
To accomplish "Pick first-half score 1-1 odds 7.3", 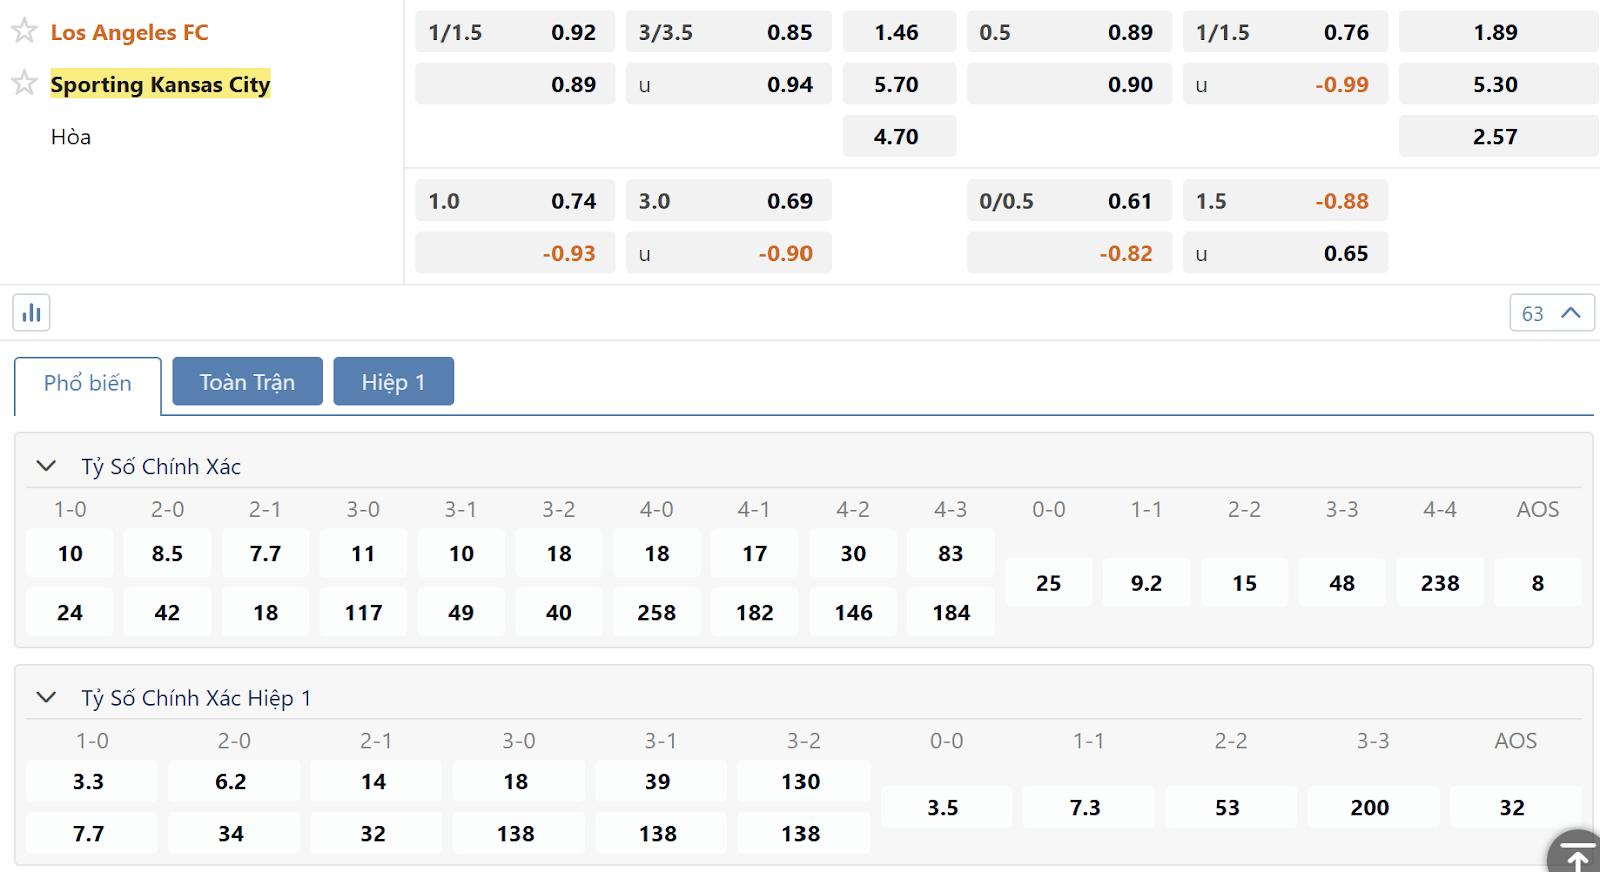I will pos(1088,807).
